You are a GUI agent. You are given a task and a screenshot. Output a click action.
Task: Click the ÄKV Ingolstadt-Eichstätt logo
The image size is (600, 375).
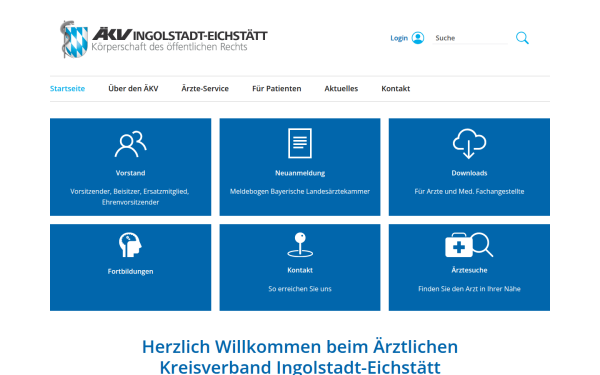(x=164, y=39)
